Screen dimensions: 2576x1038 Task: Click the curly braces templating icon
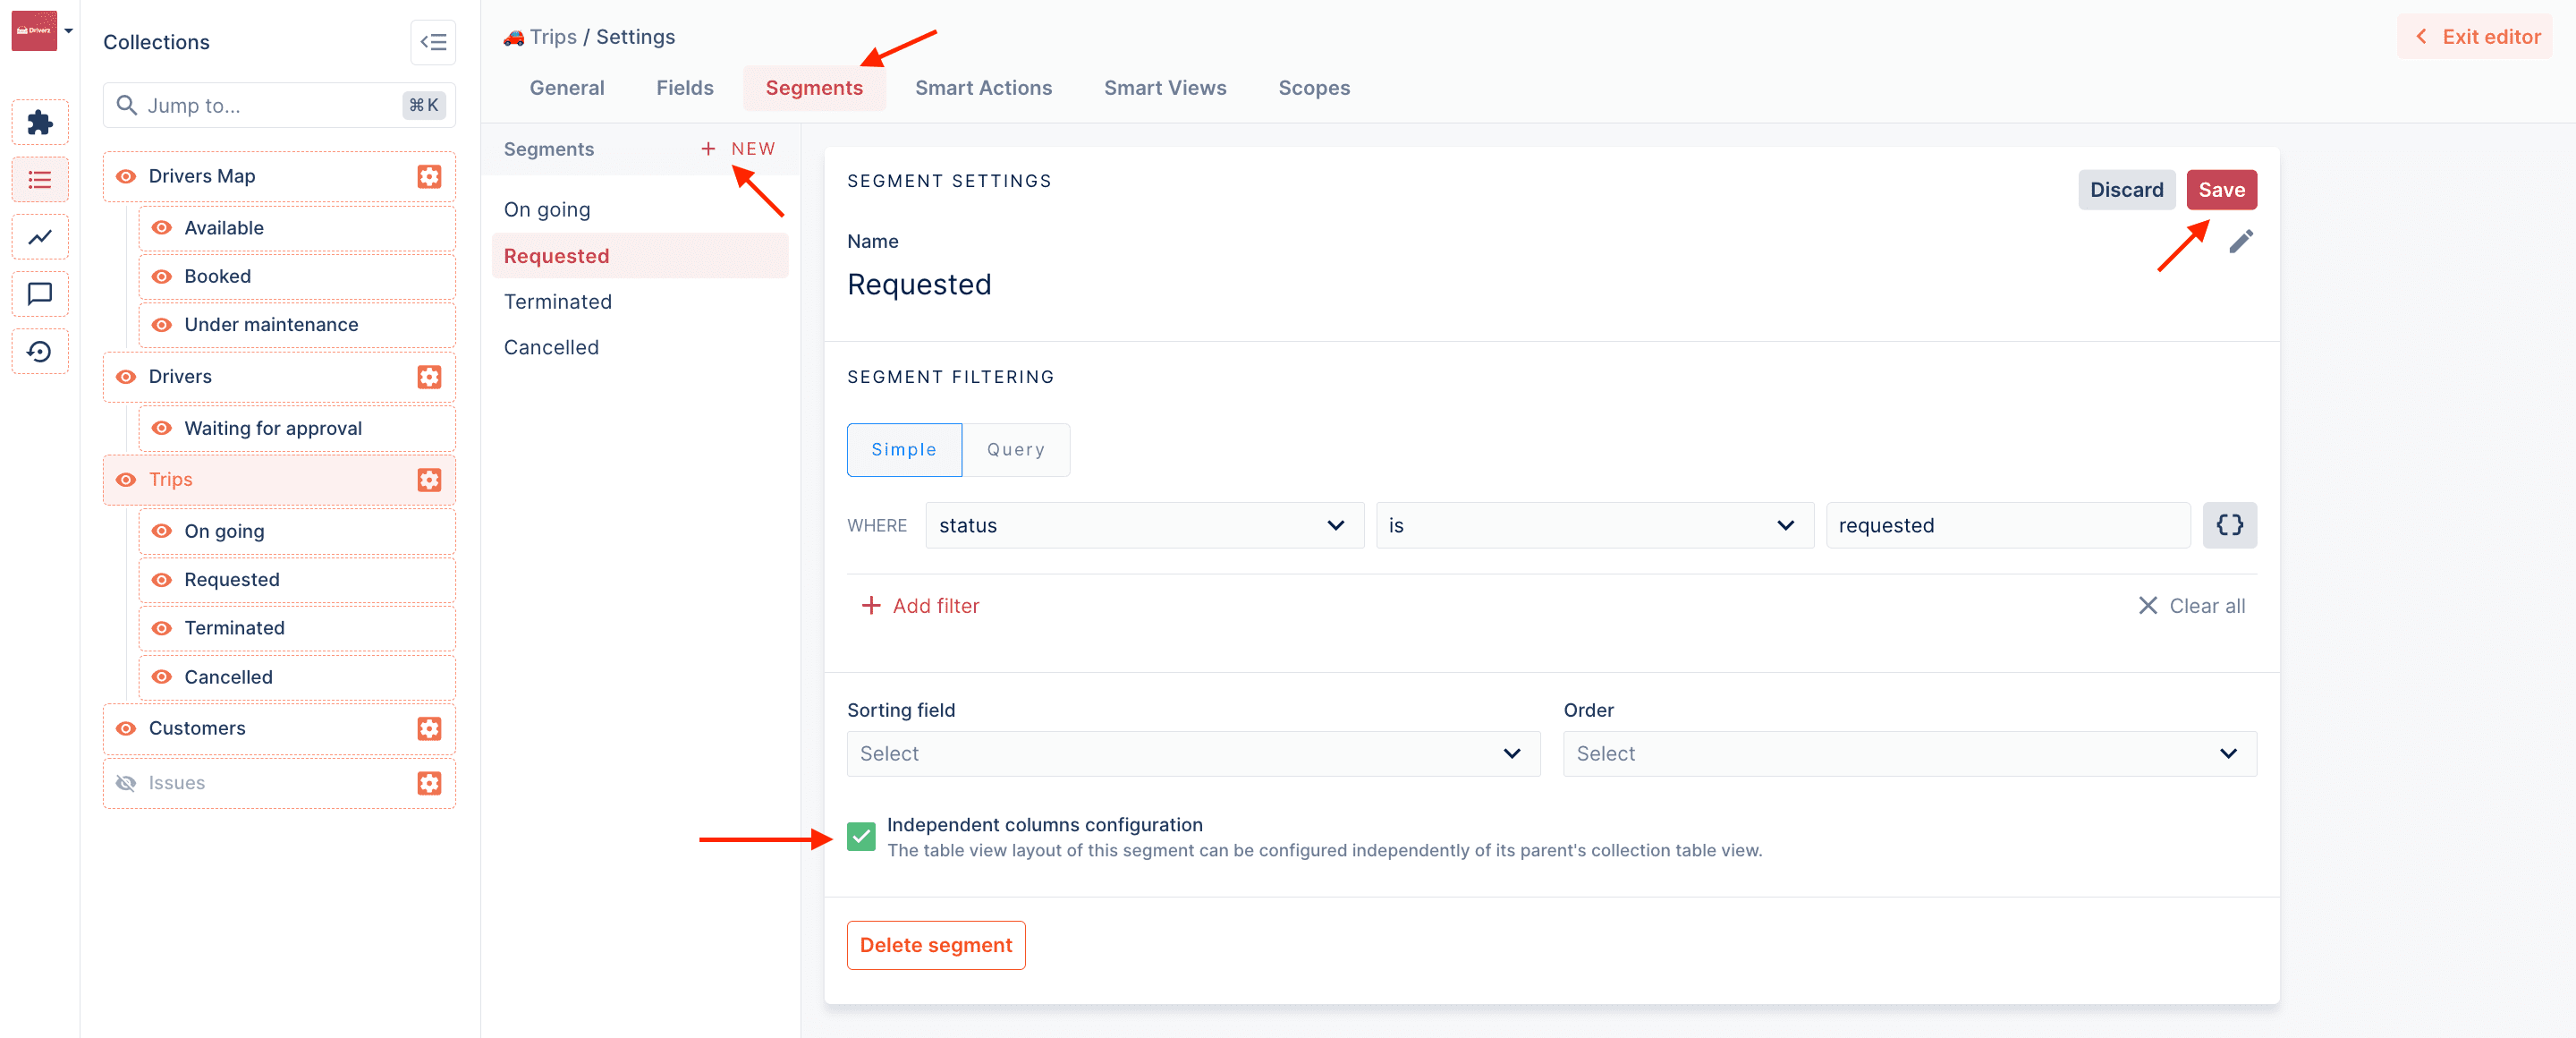[2229, 525]
